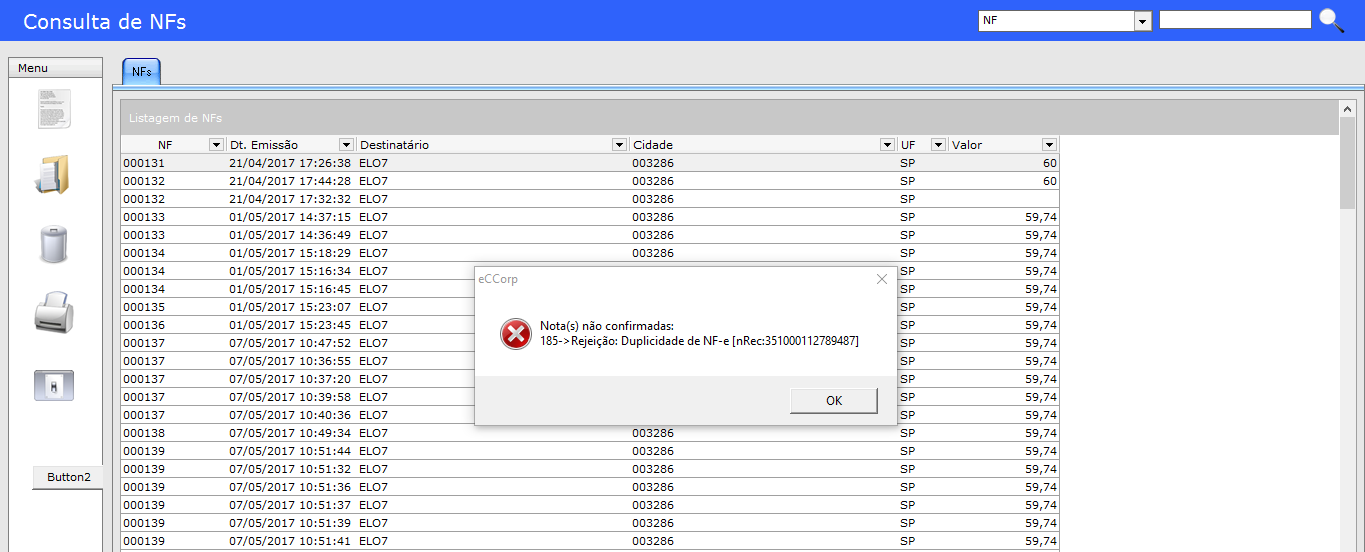Image resolution: width=1365 pixels, height=552 pixels.
Task: Click the Button2 button
Action: pos(68,477)
